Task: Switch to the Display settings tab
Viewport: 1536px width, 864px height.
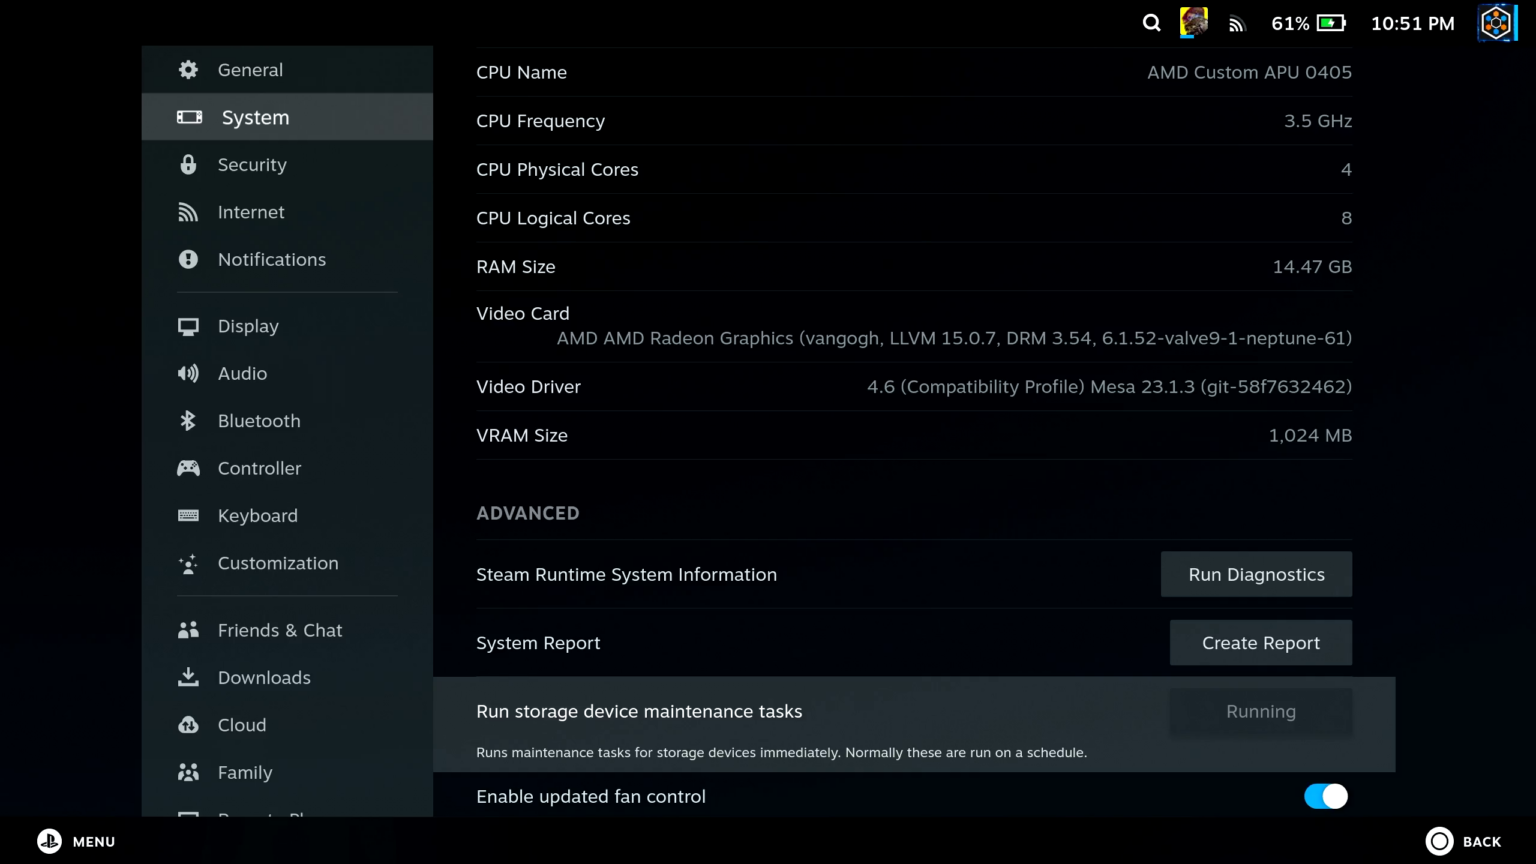Action: pyautogui.click(x=248, y=327)
